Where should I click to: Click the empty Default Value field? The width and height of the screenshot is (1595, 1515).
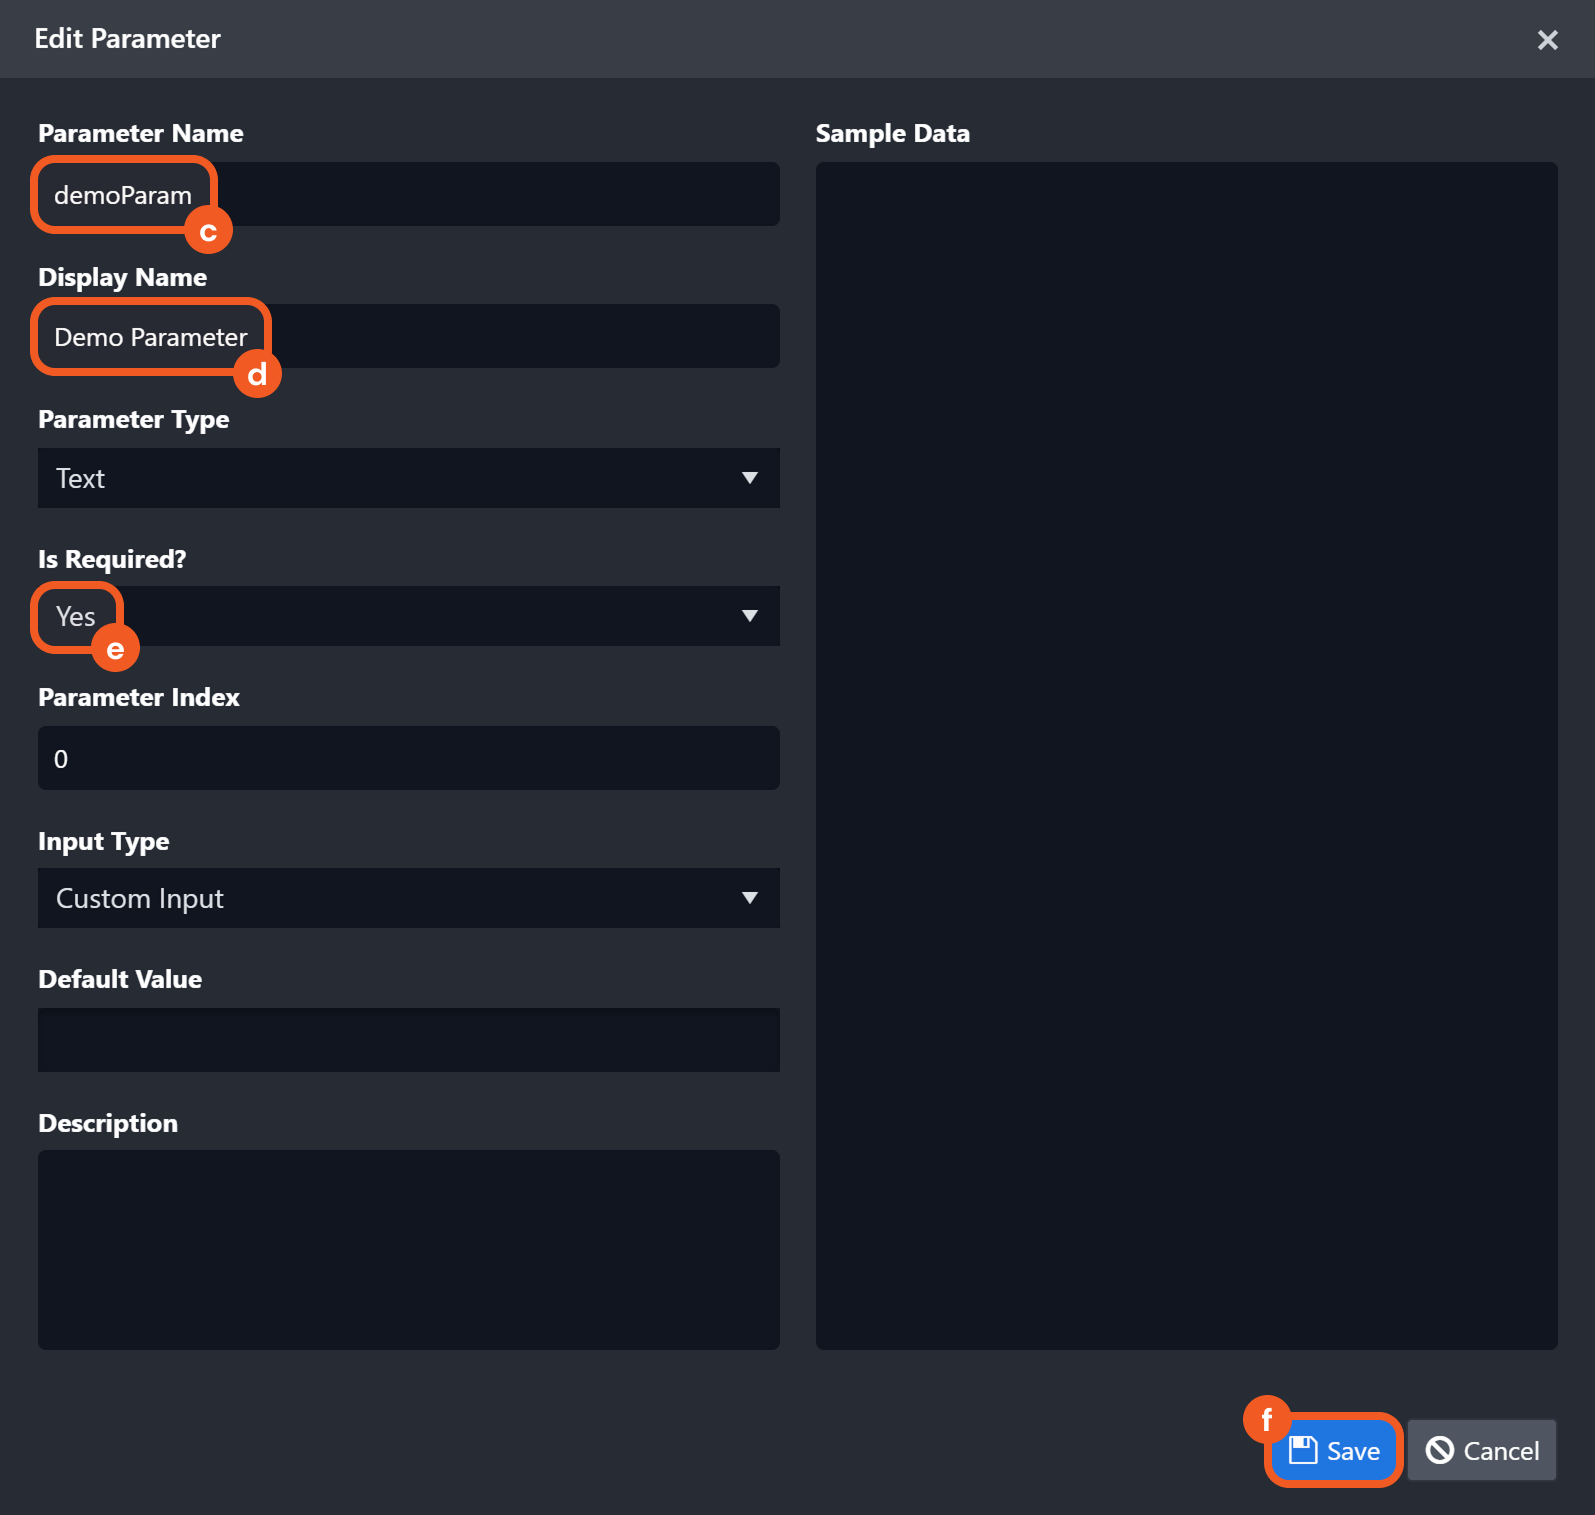click(x=408, y=1040)
